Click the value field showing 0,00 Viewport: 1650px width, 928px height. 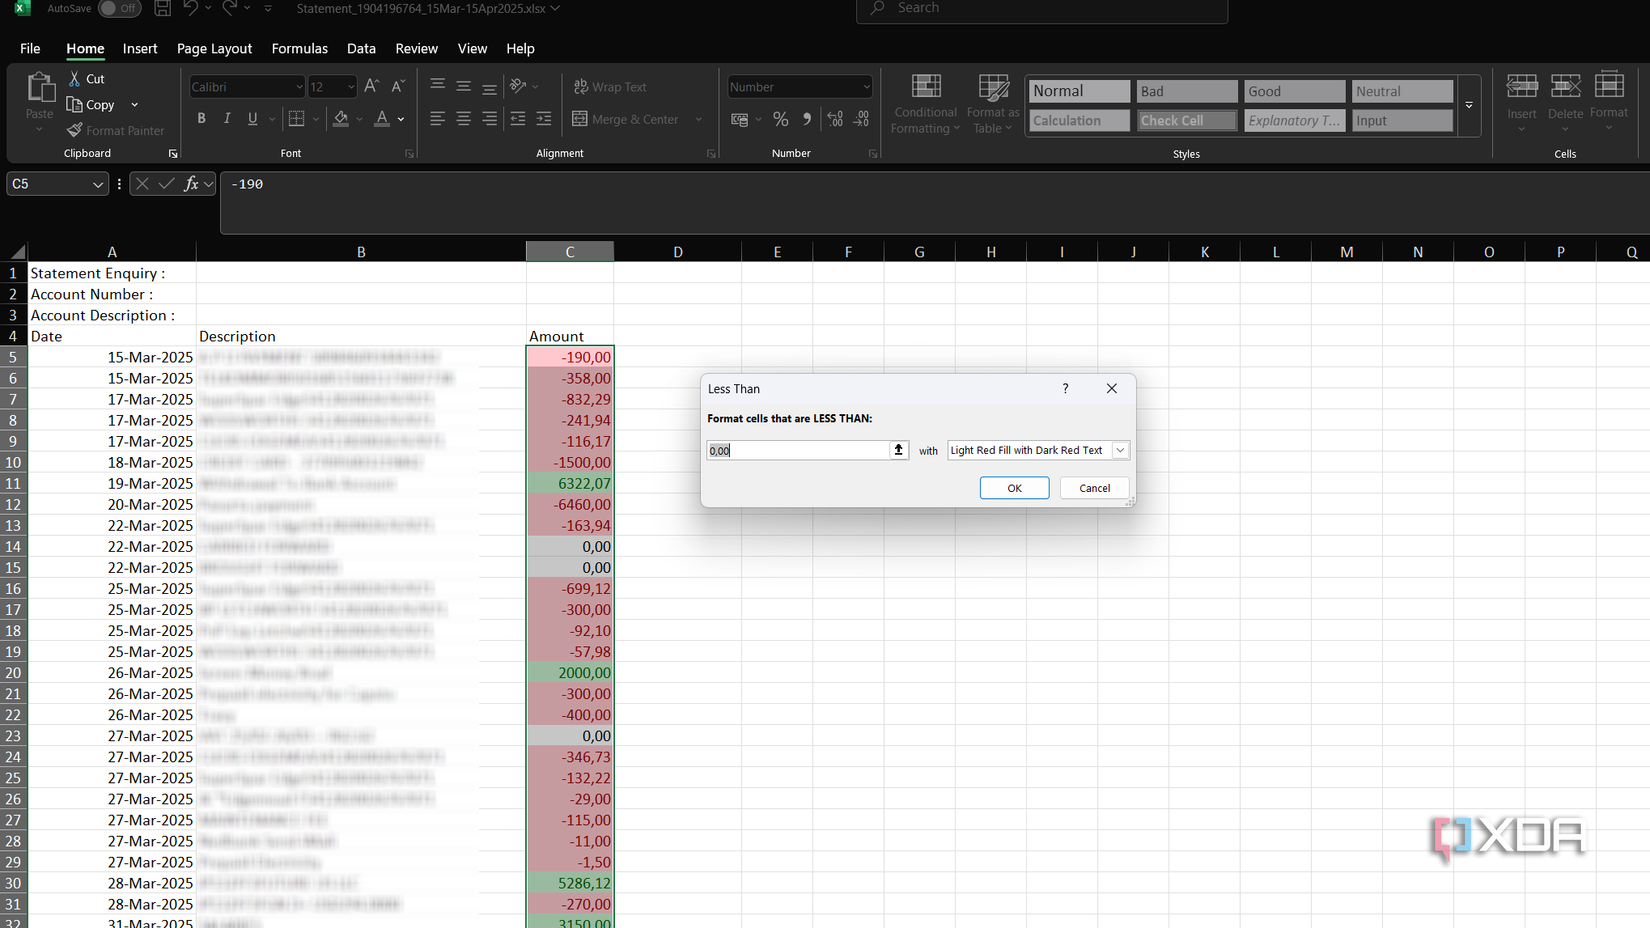coord(790,450)
